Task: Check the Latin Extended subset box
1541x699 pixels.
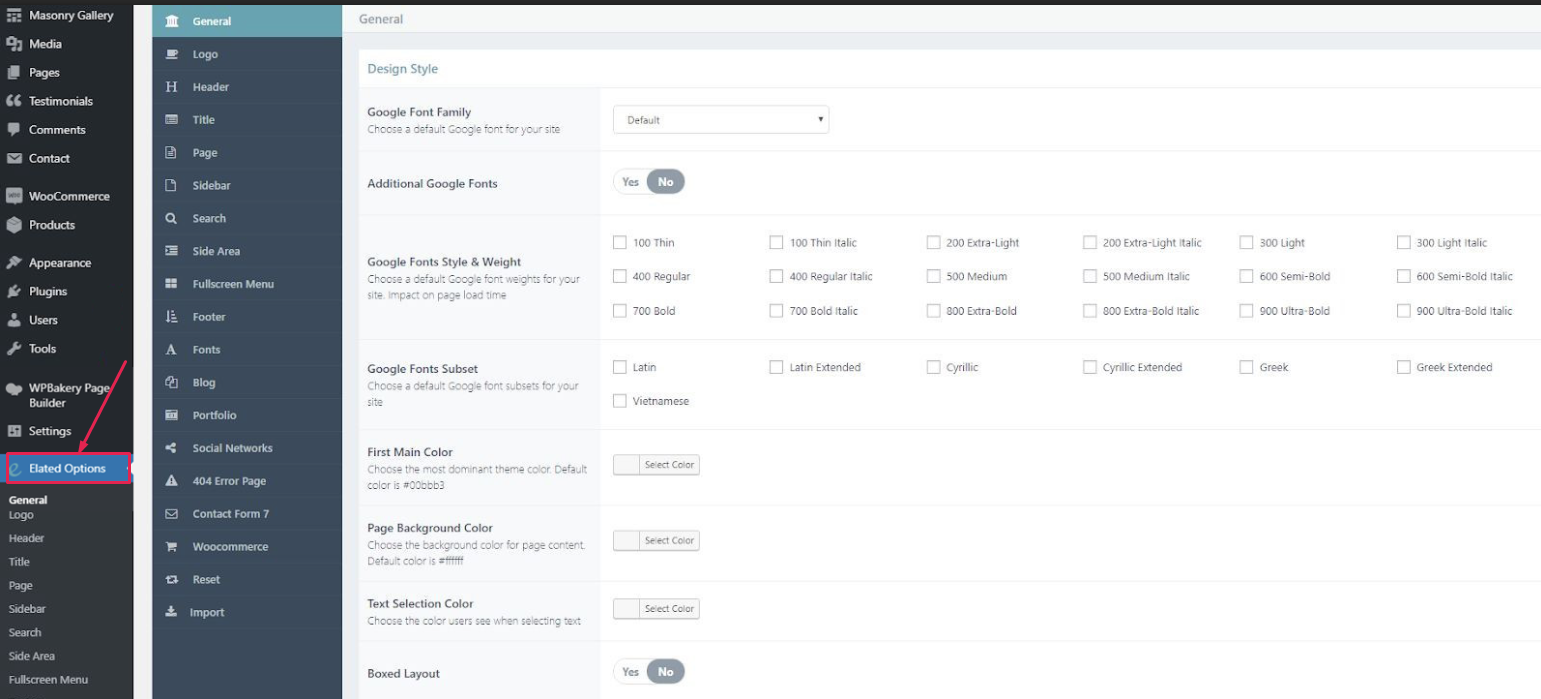Action: pyautogui.click(x=776, y=367)
